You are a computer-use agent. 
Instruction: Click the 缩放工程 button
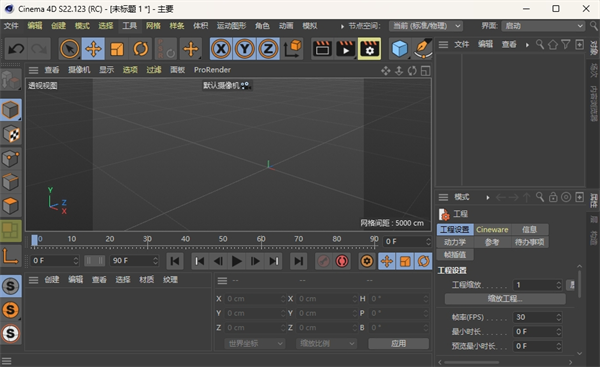click(x=505, y=298)
